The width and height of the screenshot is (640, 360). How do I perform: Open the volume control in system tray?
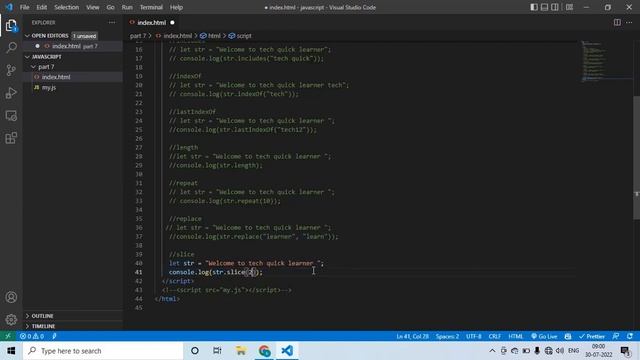(x=560, y=351)
